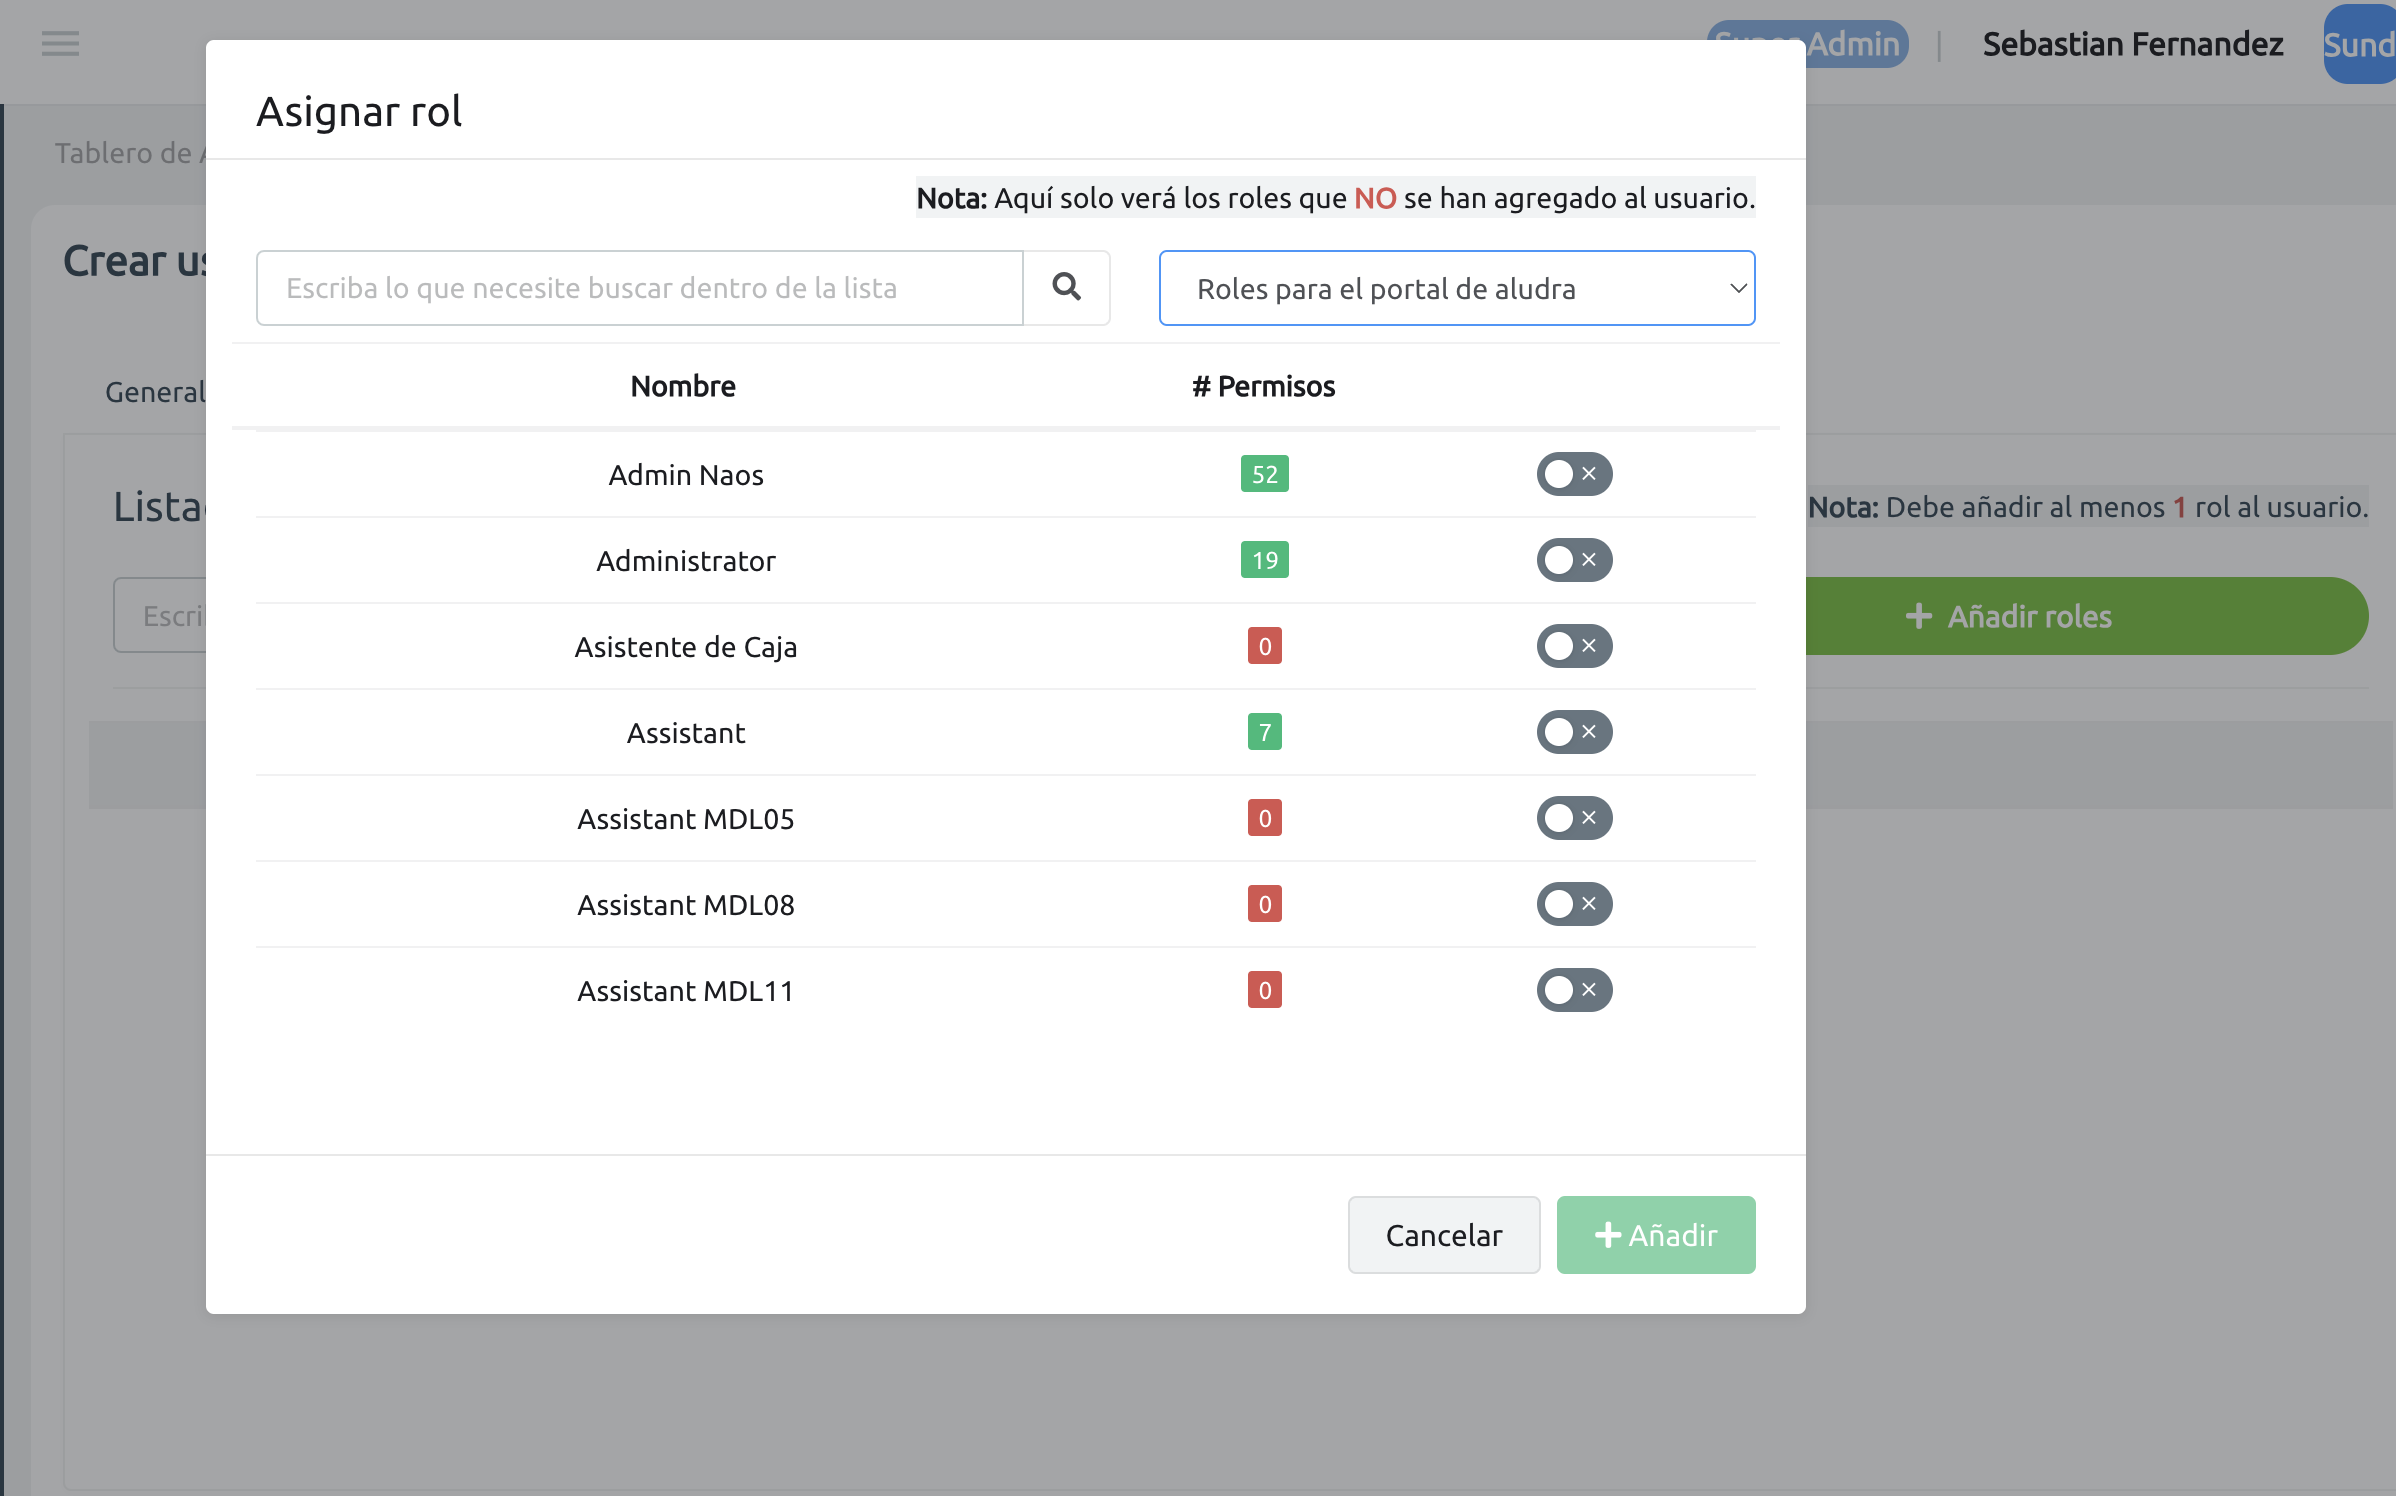Focus the role search input field
This screenshot has height=1496, width=2396.
pos(640,288)
